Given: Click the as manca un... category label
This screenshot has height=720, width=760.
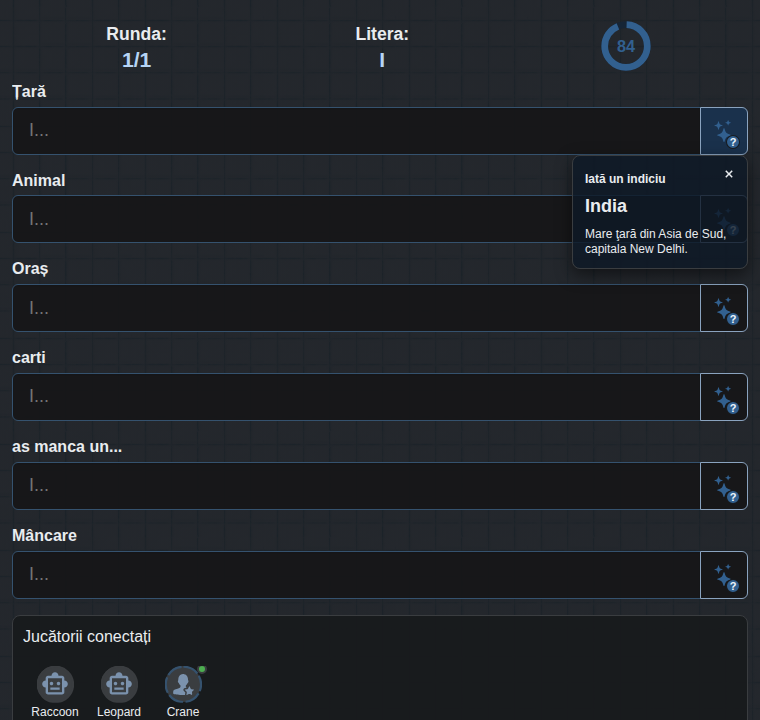Looking at the screenshot, I should [x=67, y=447].
